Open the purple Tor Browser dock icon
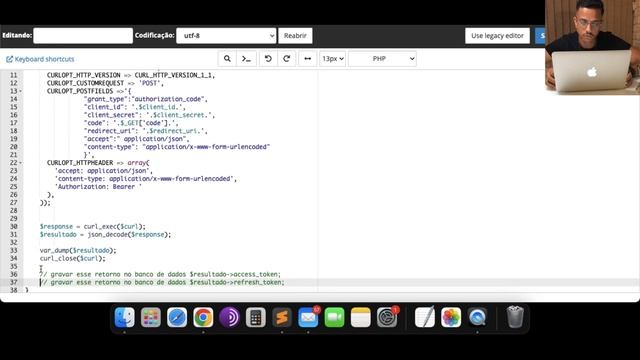 tap(229, 317)
